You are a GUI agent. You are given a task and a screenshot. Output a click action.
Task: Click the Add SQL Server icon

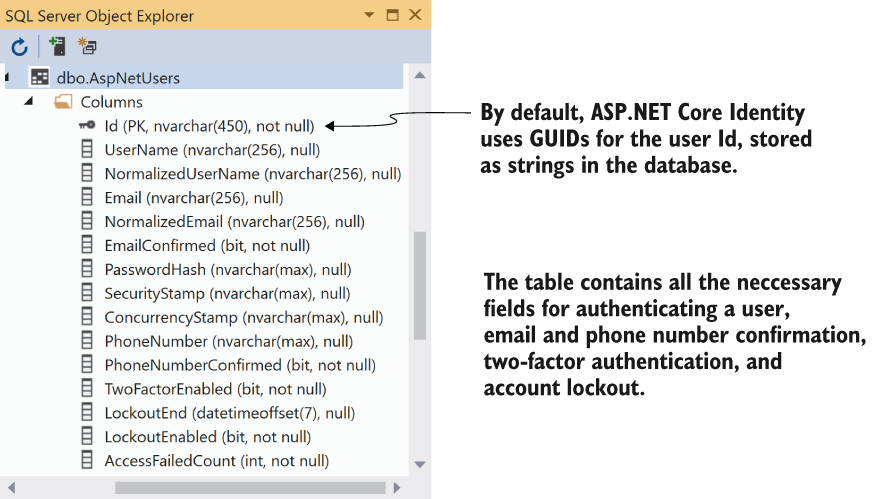[x=57, y=46]
